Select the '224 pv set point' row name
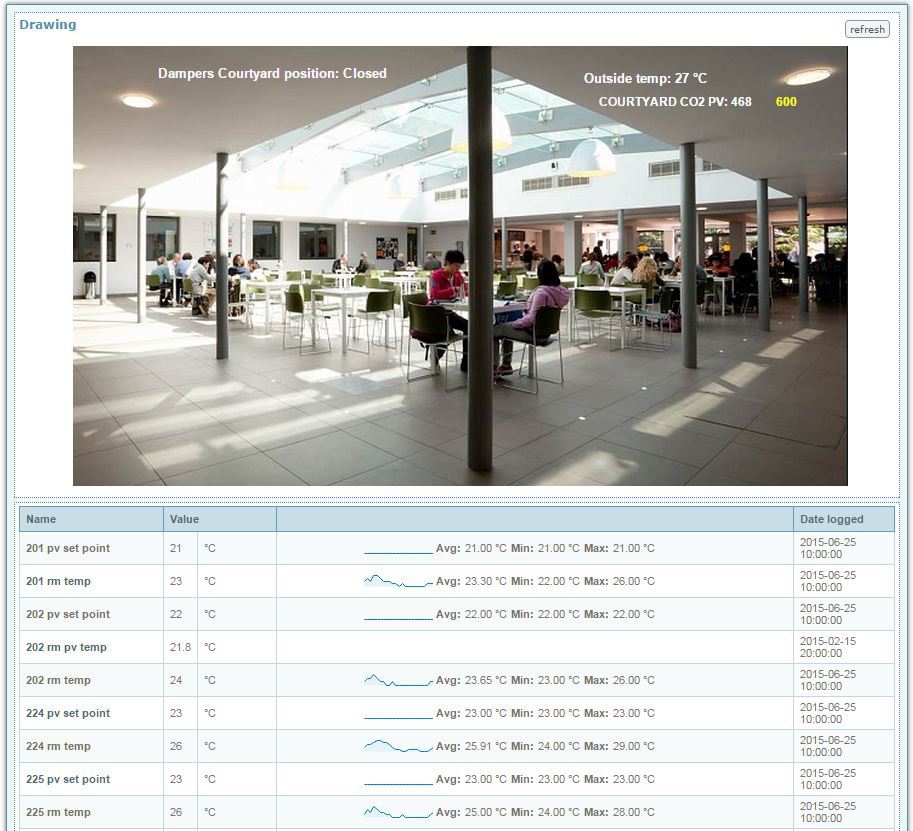This screenshot has width=913, height=831. (x=68, y=713)
